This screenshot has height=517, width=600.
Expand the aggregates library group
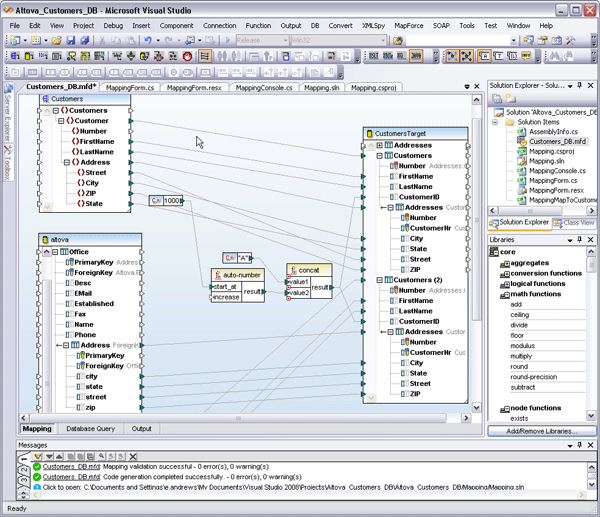coord(505,264)
